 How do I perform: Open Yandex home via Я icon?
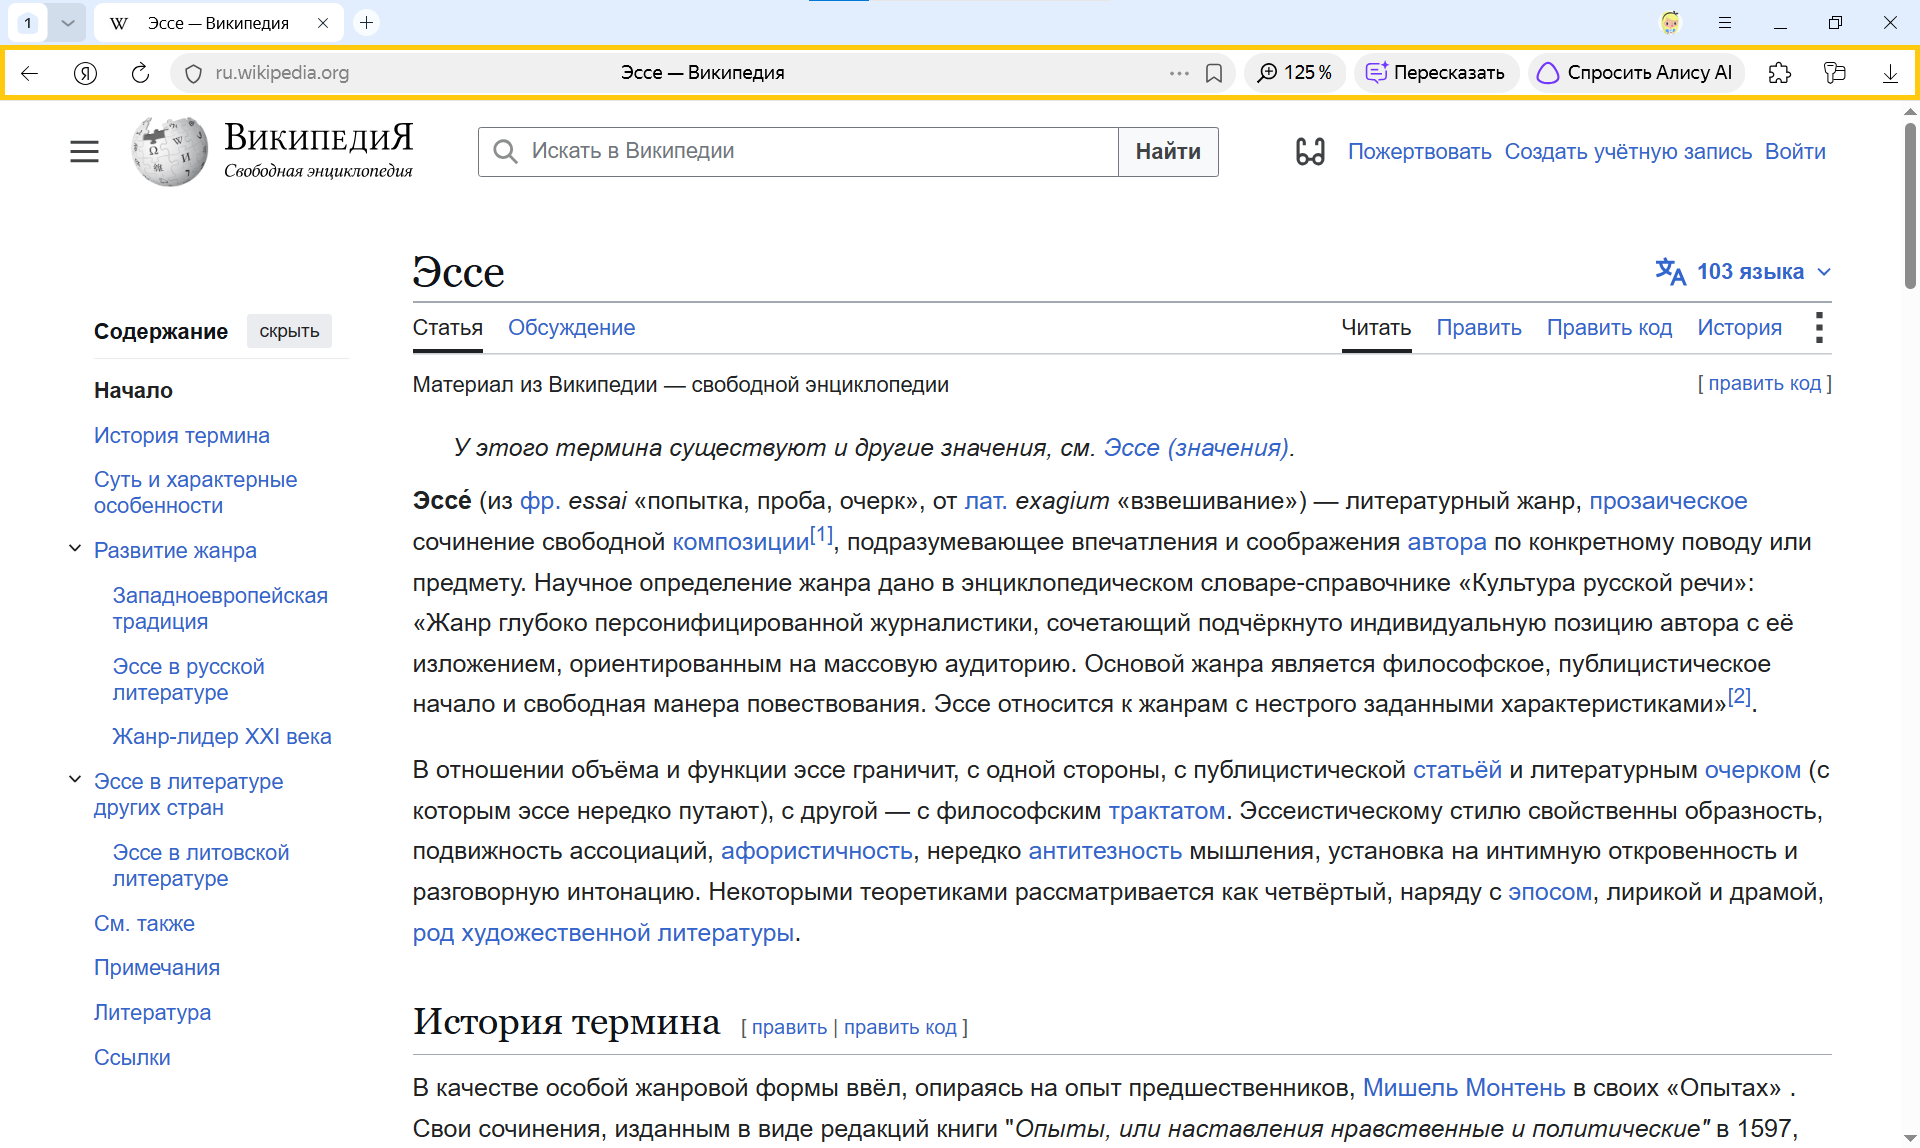(85, 73)
